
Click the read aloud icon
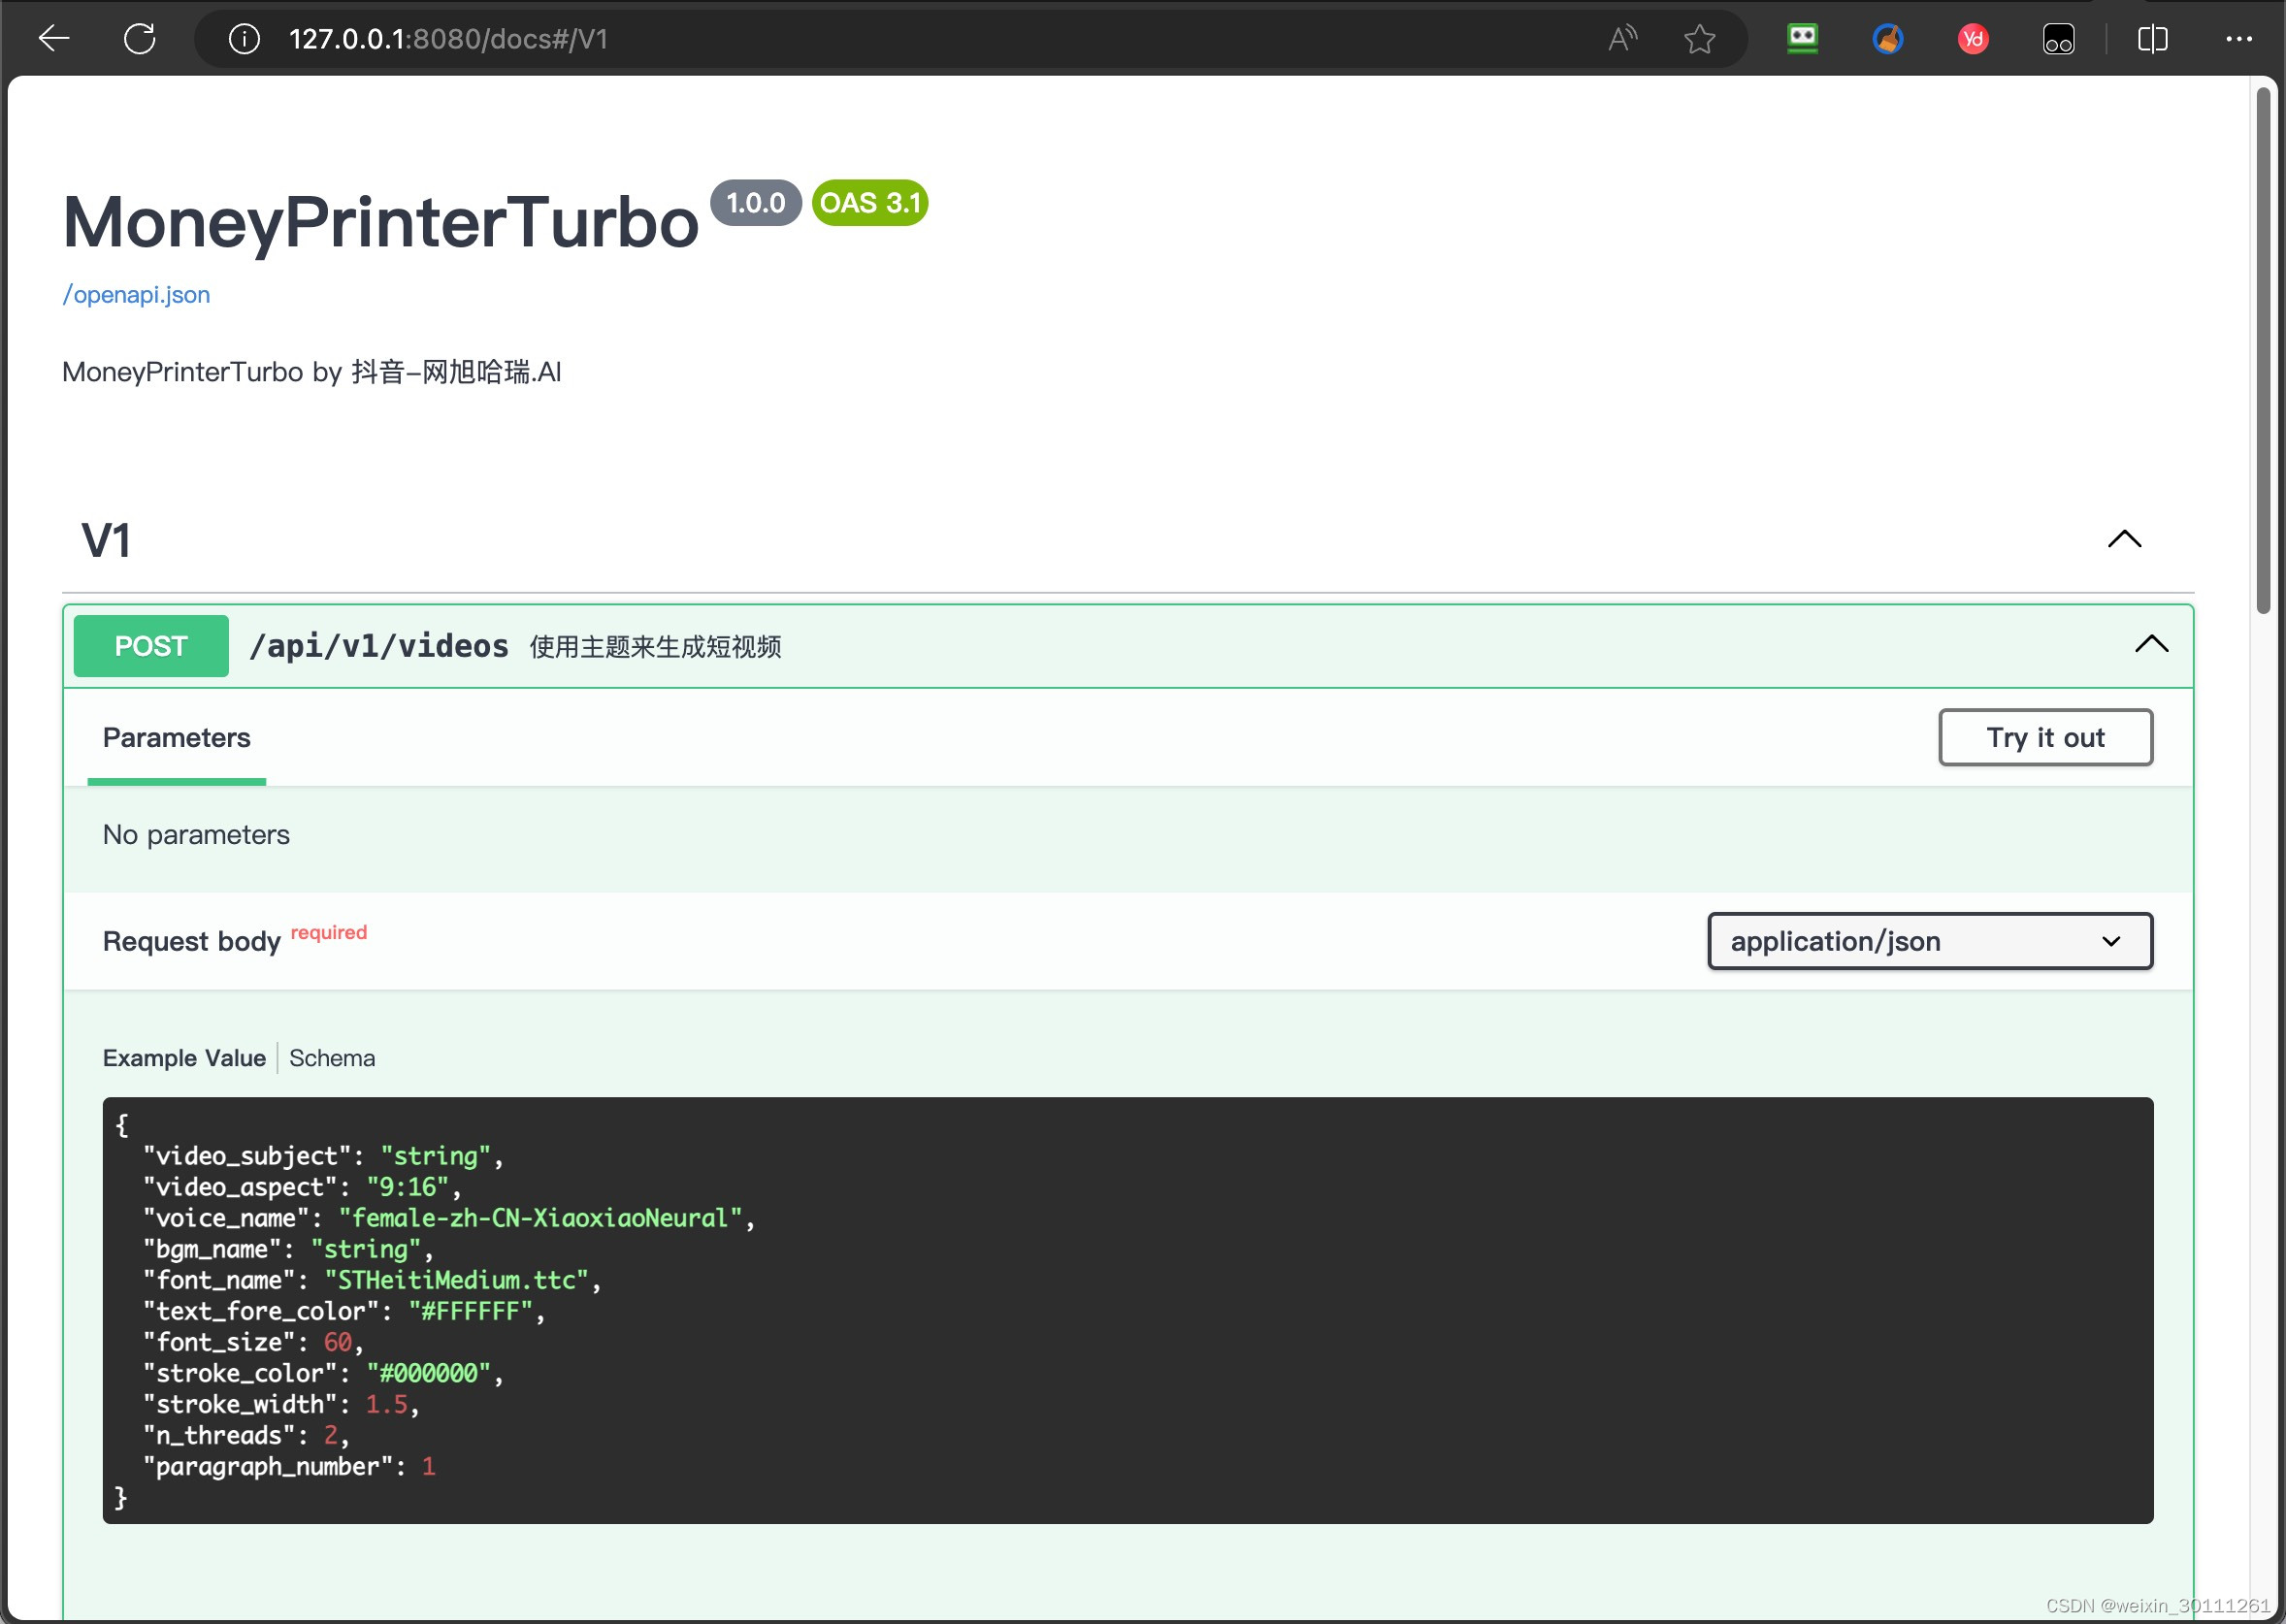tap(1622, 39)
